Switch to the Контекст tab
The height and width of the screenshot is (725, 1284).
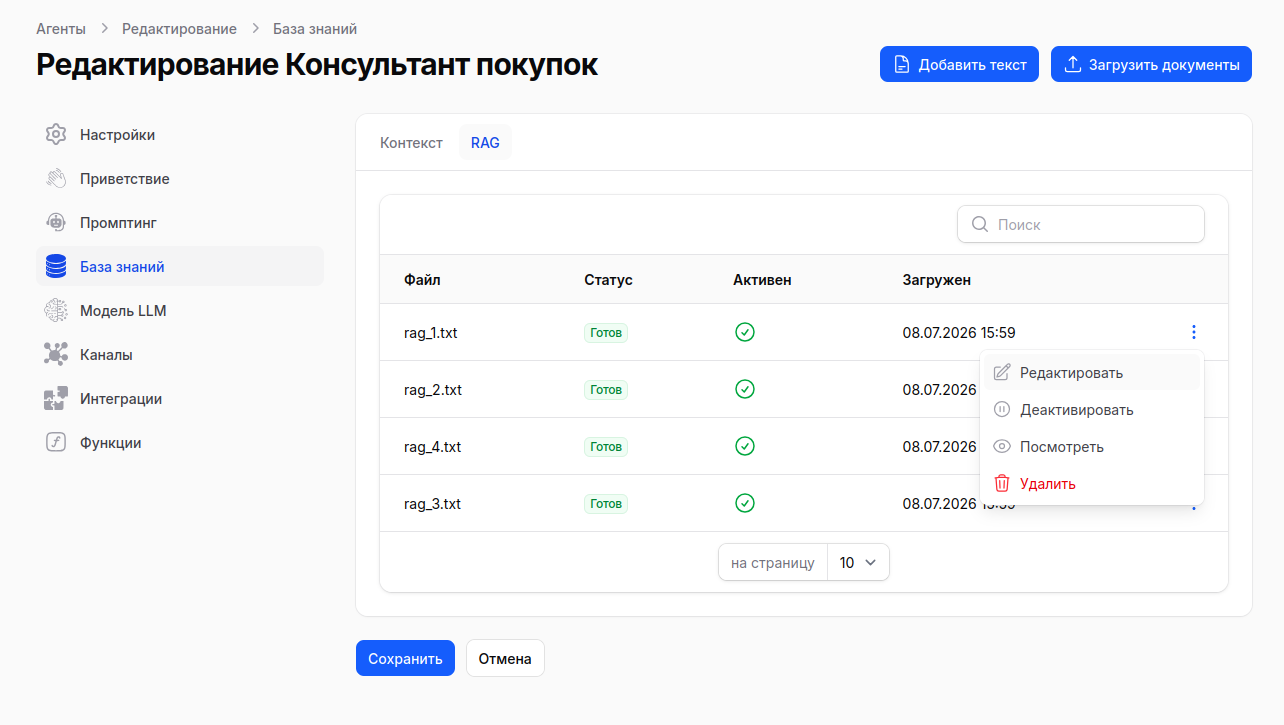click(411, 143)
